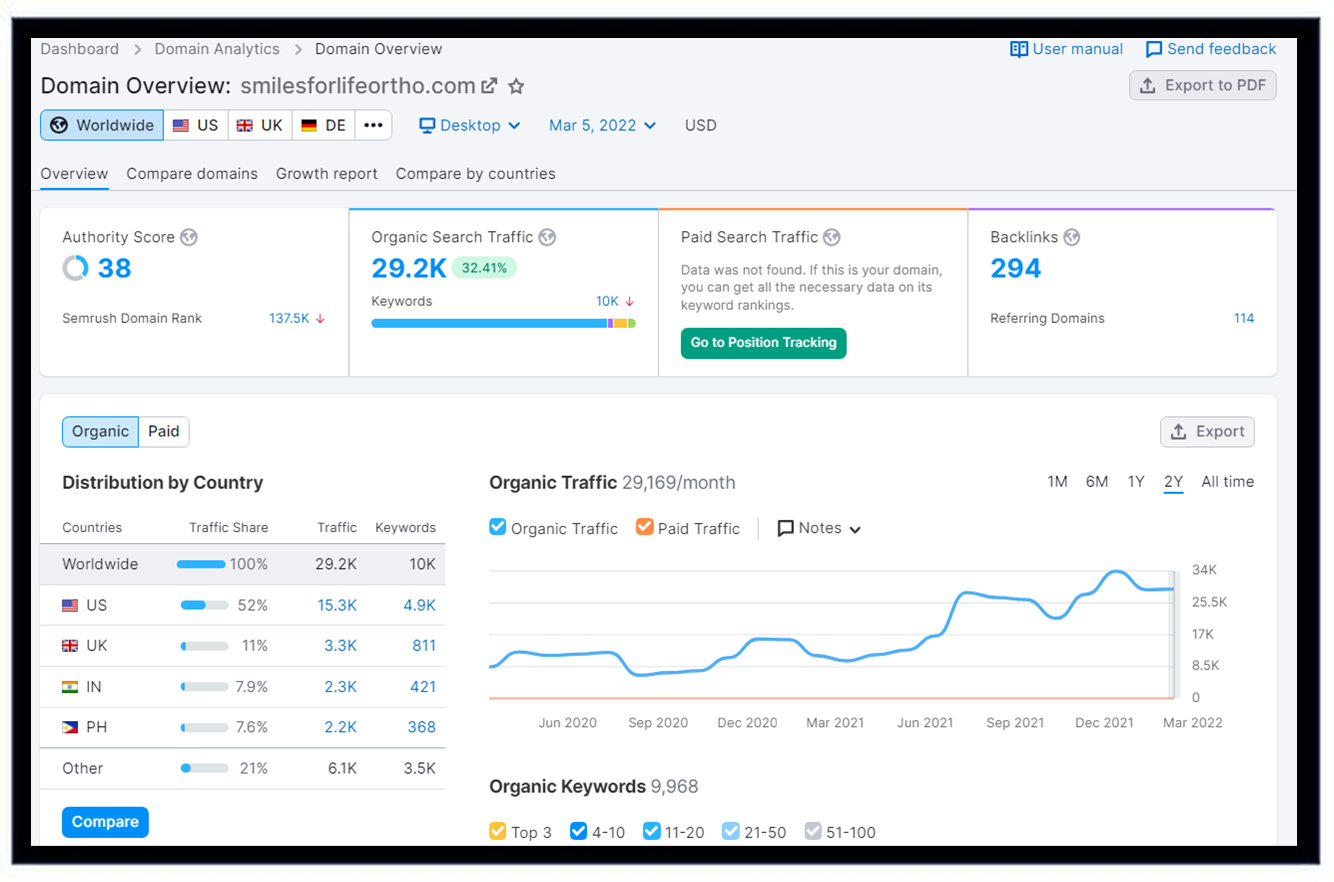Click the Notes speech bubble icon

tap(786, 528)
